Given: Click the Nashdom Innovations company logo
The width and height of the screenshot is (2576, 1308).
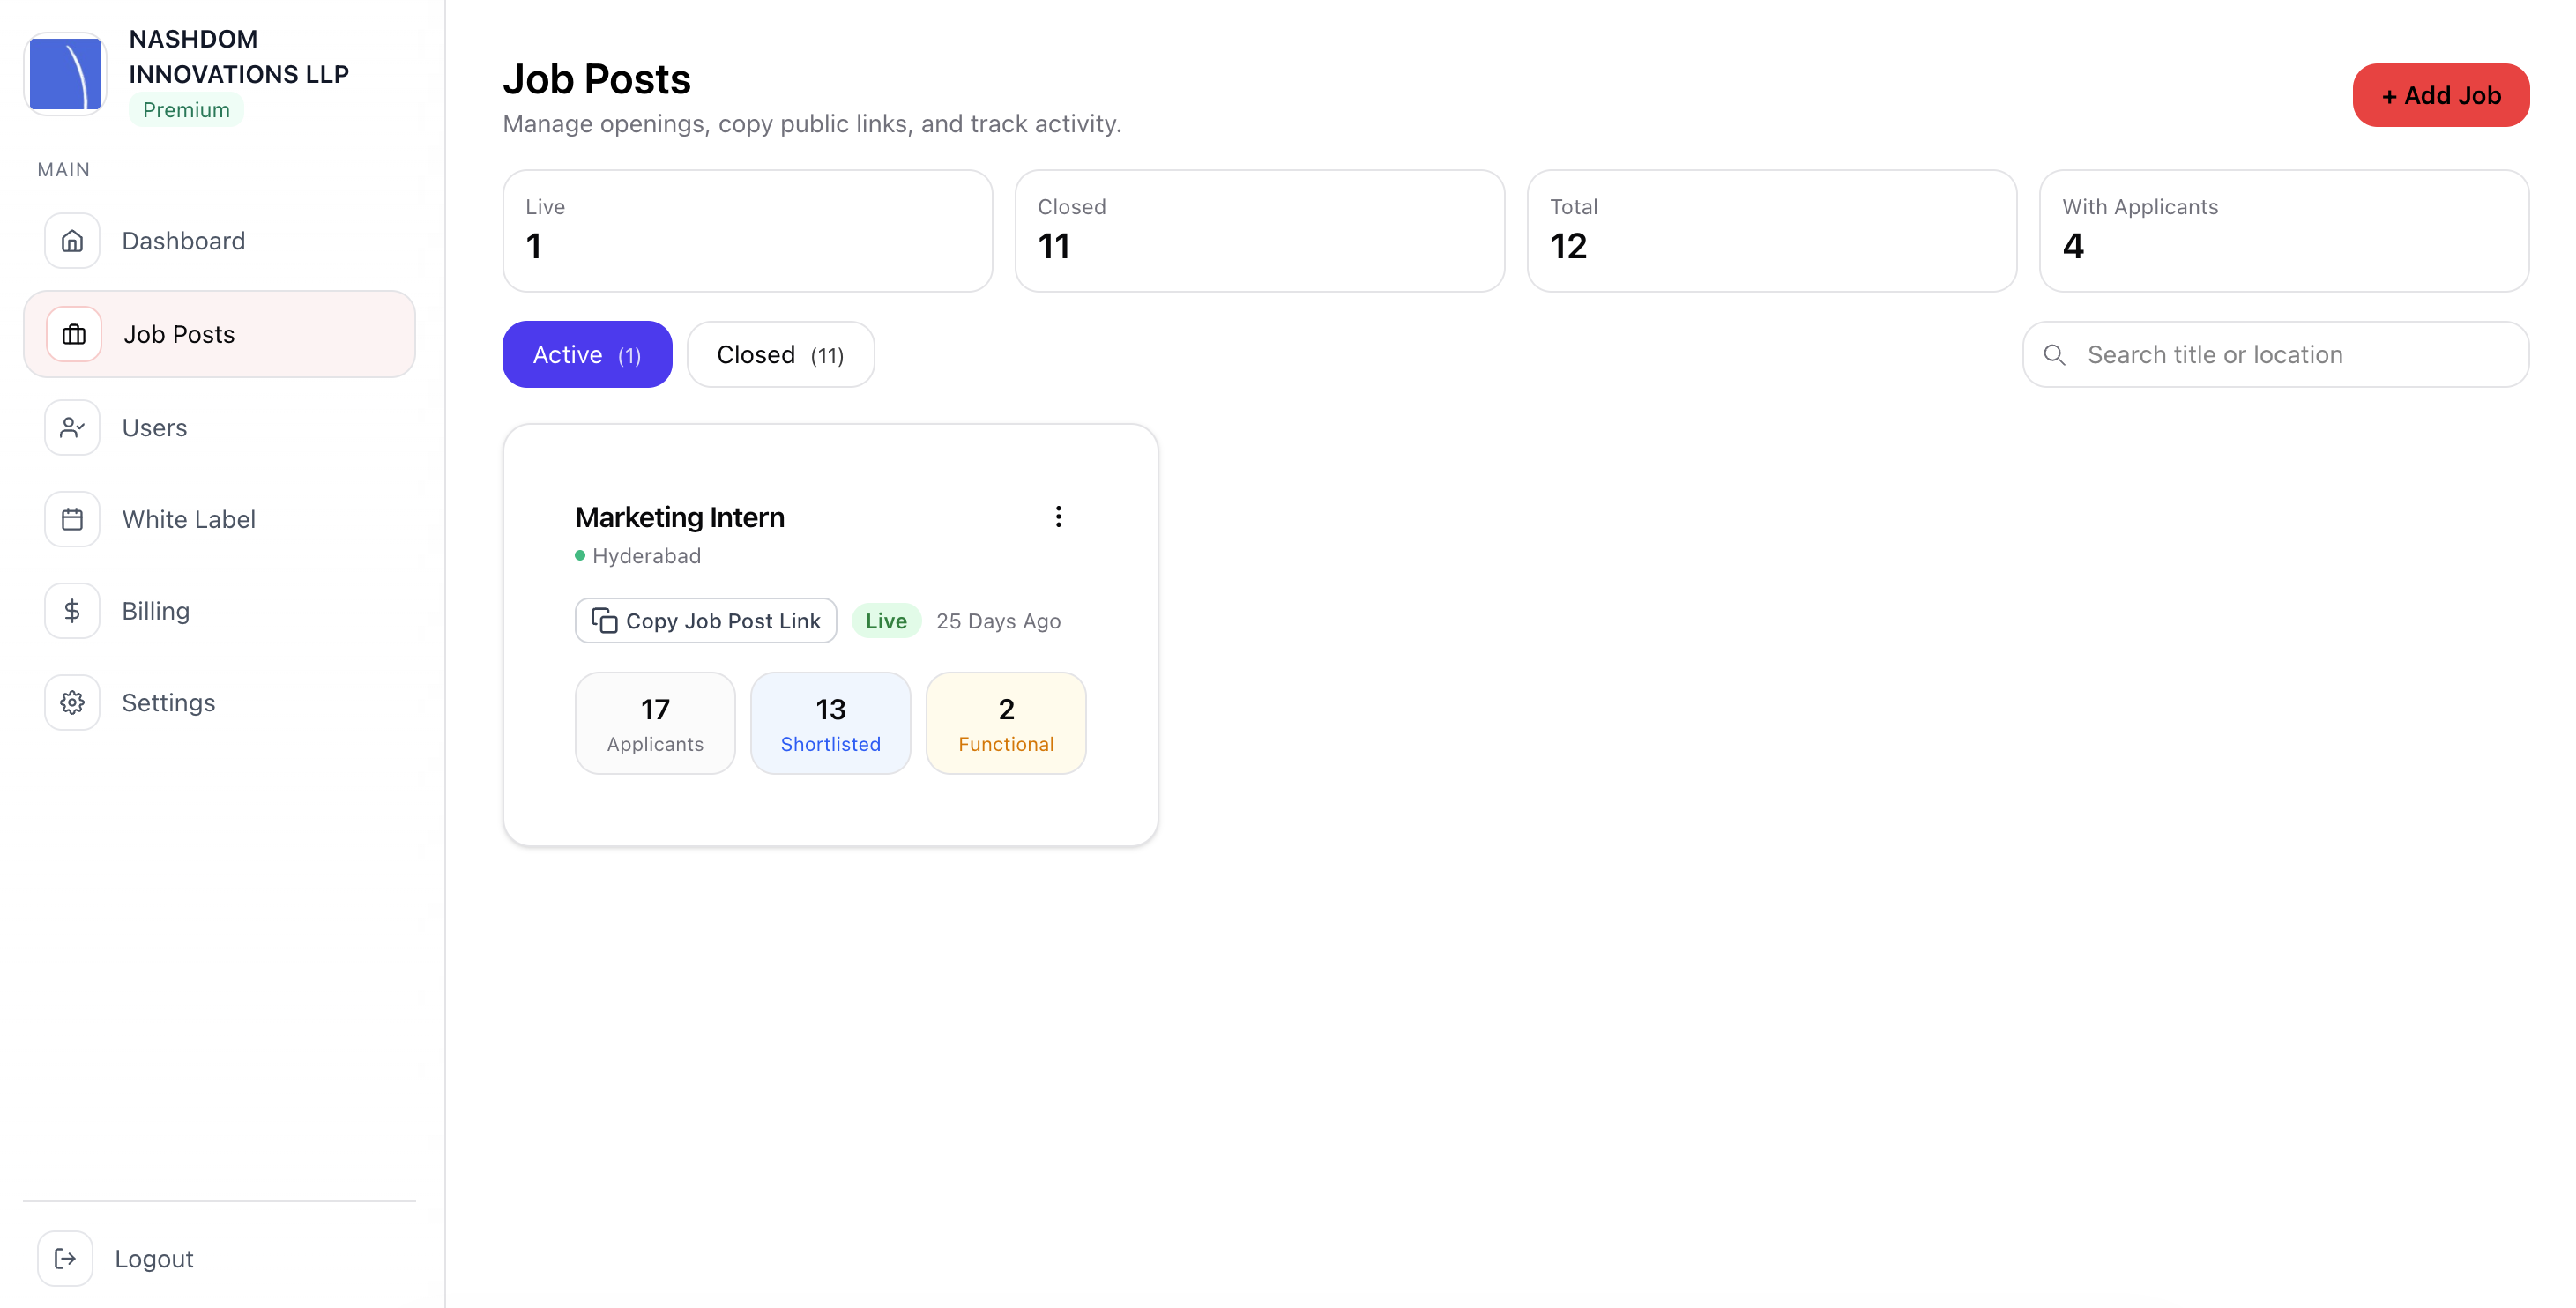Looking at the screenshot, I should point(65,74).
